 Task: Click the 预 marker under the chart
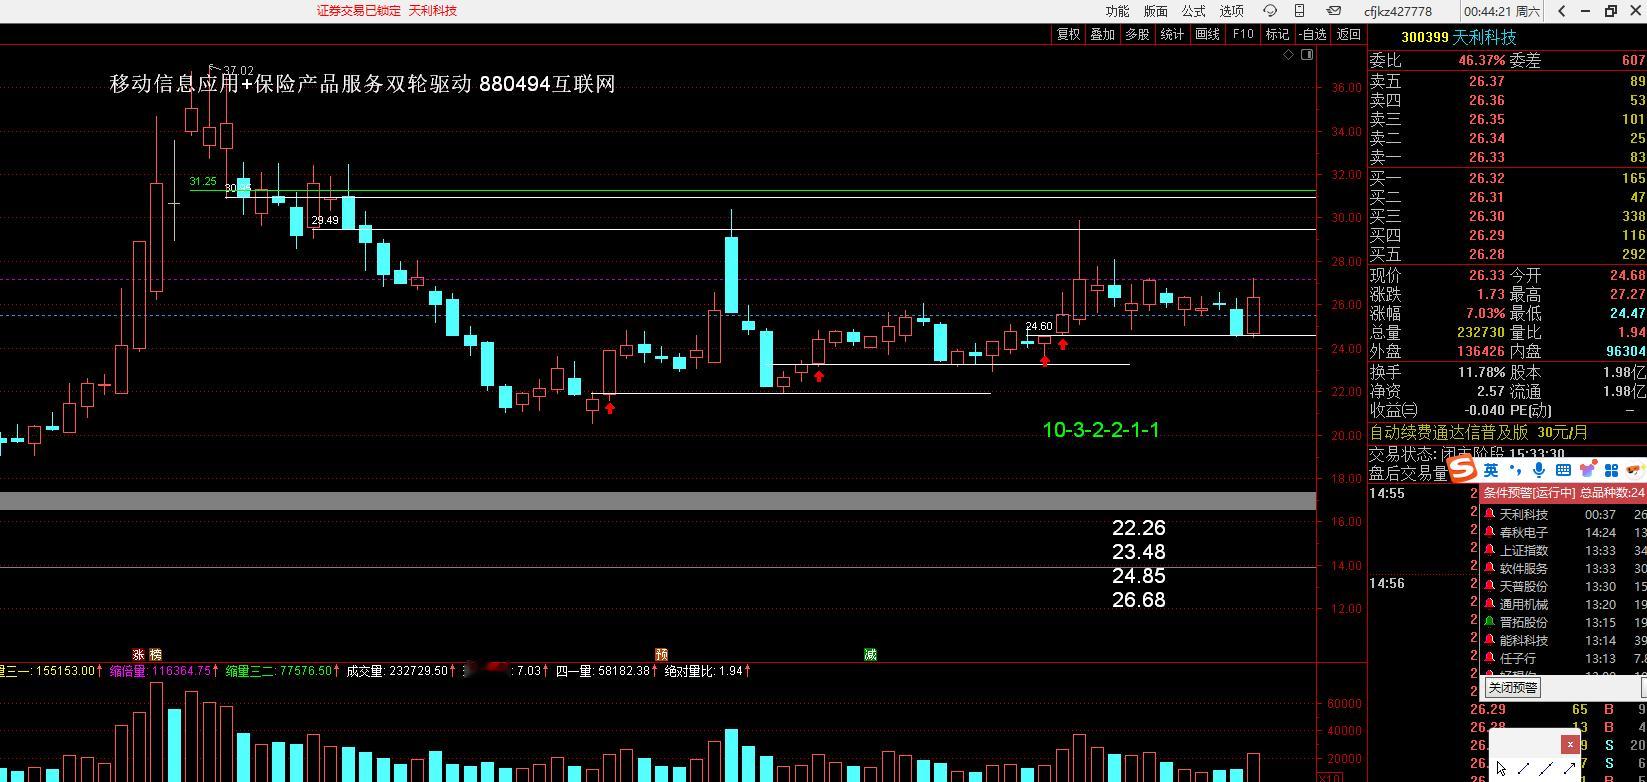click(661, 654)
